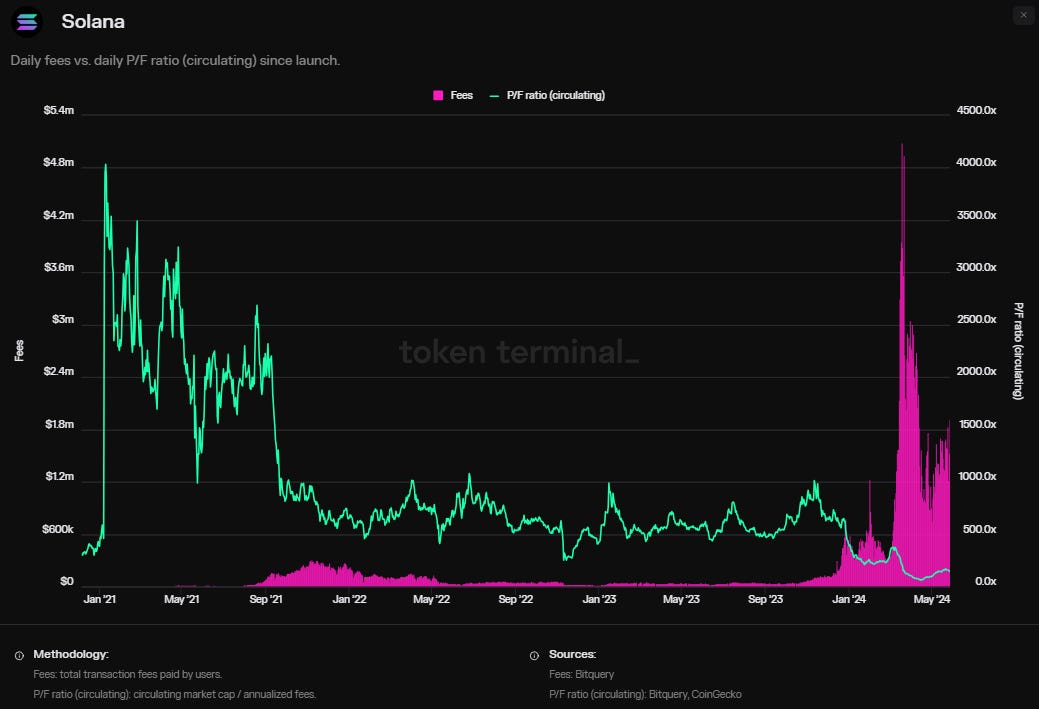Click the $5.4m label on Fees axis

58,111
